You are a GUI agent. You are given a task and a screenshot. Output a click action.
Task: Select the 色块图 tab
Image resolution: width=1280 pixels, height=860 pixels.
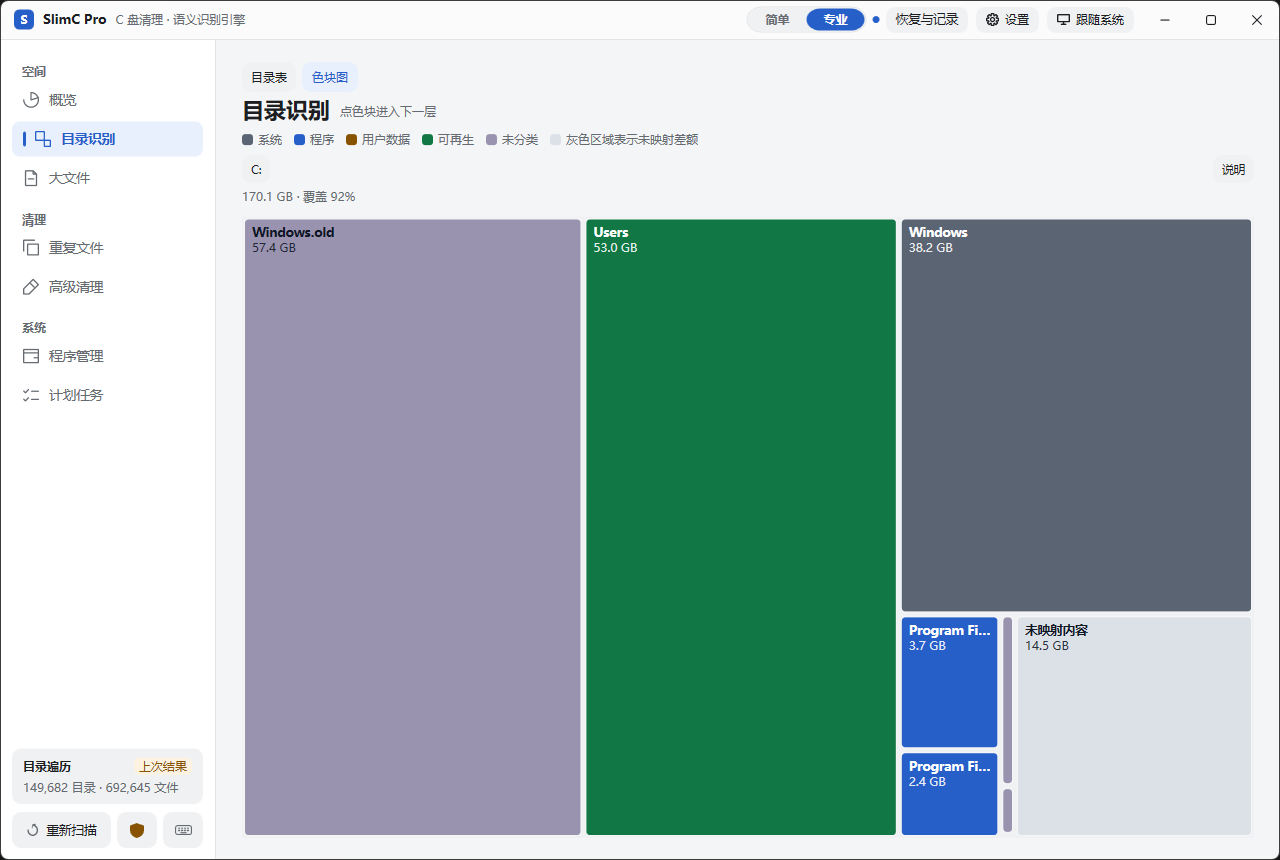330,77
